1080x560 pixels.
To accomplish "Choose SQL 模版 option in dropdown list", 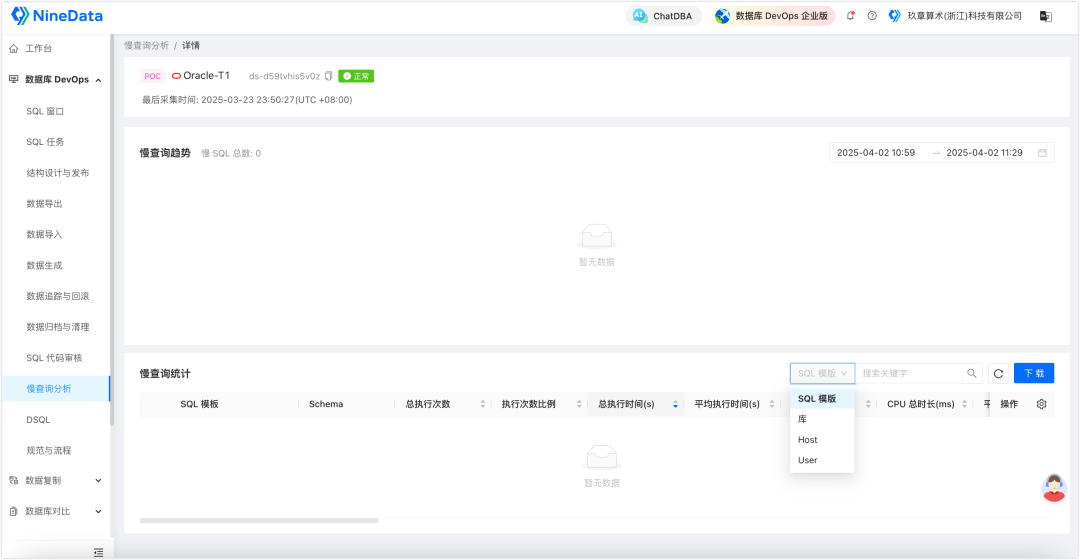I will click(822, 399).
